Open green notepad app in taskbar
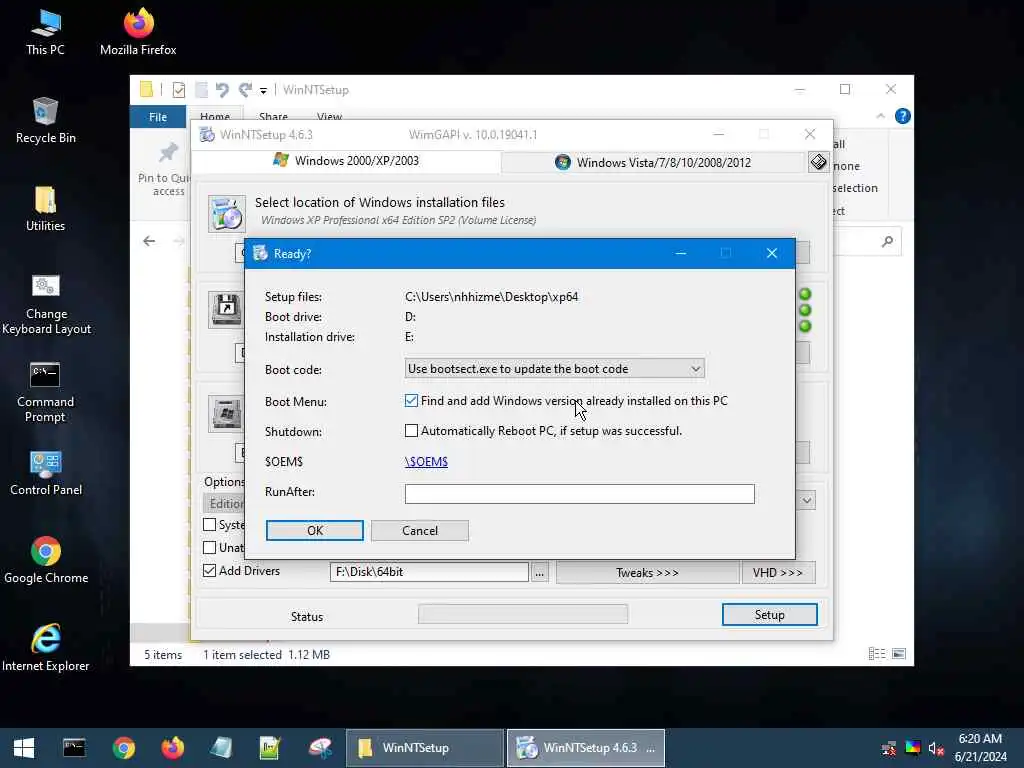1024x768 pixels. [270, 748]
